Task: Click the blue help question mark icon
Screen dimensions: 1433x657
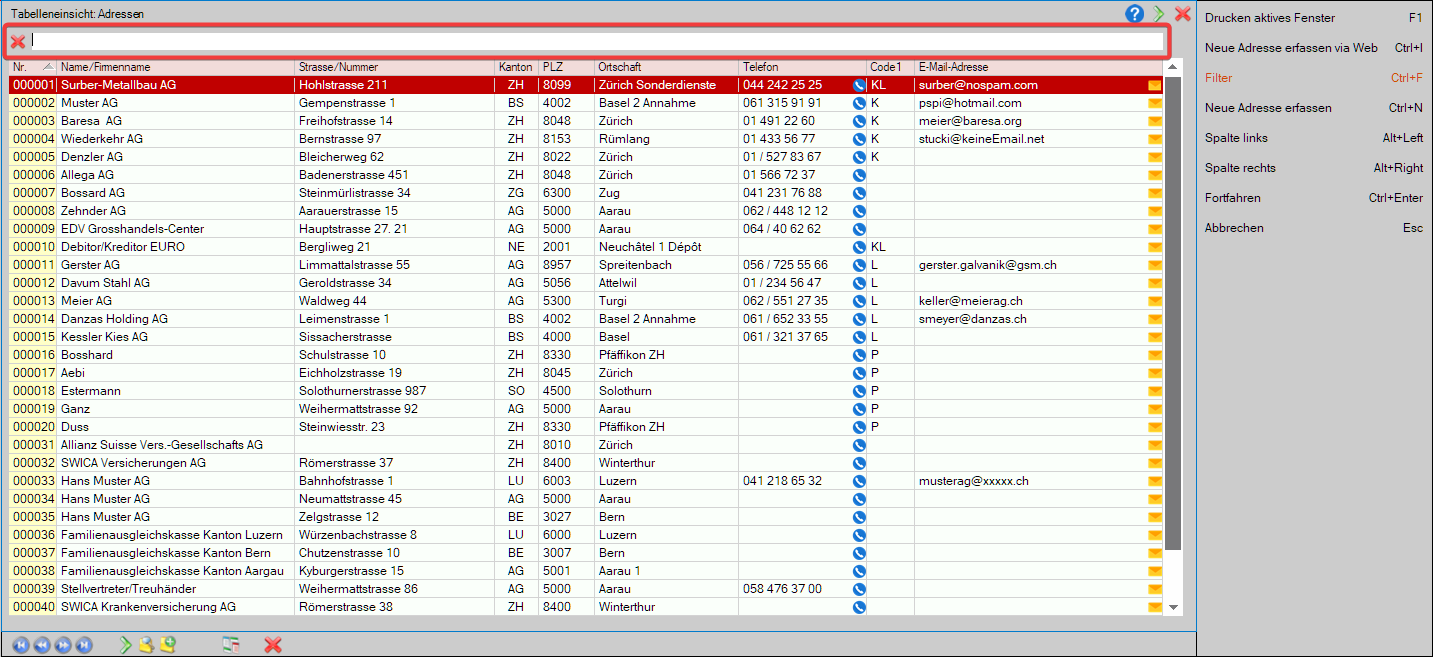Action: pos(1134,14)
